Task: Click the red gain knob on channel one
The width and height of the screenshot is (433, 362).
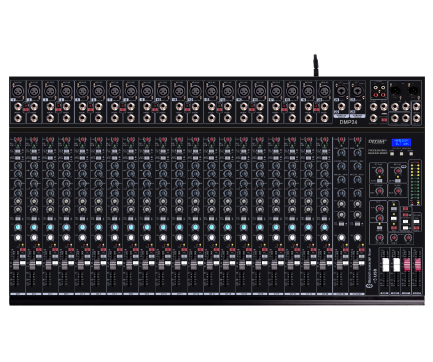Action: tap(17, 140)
